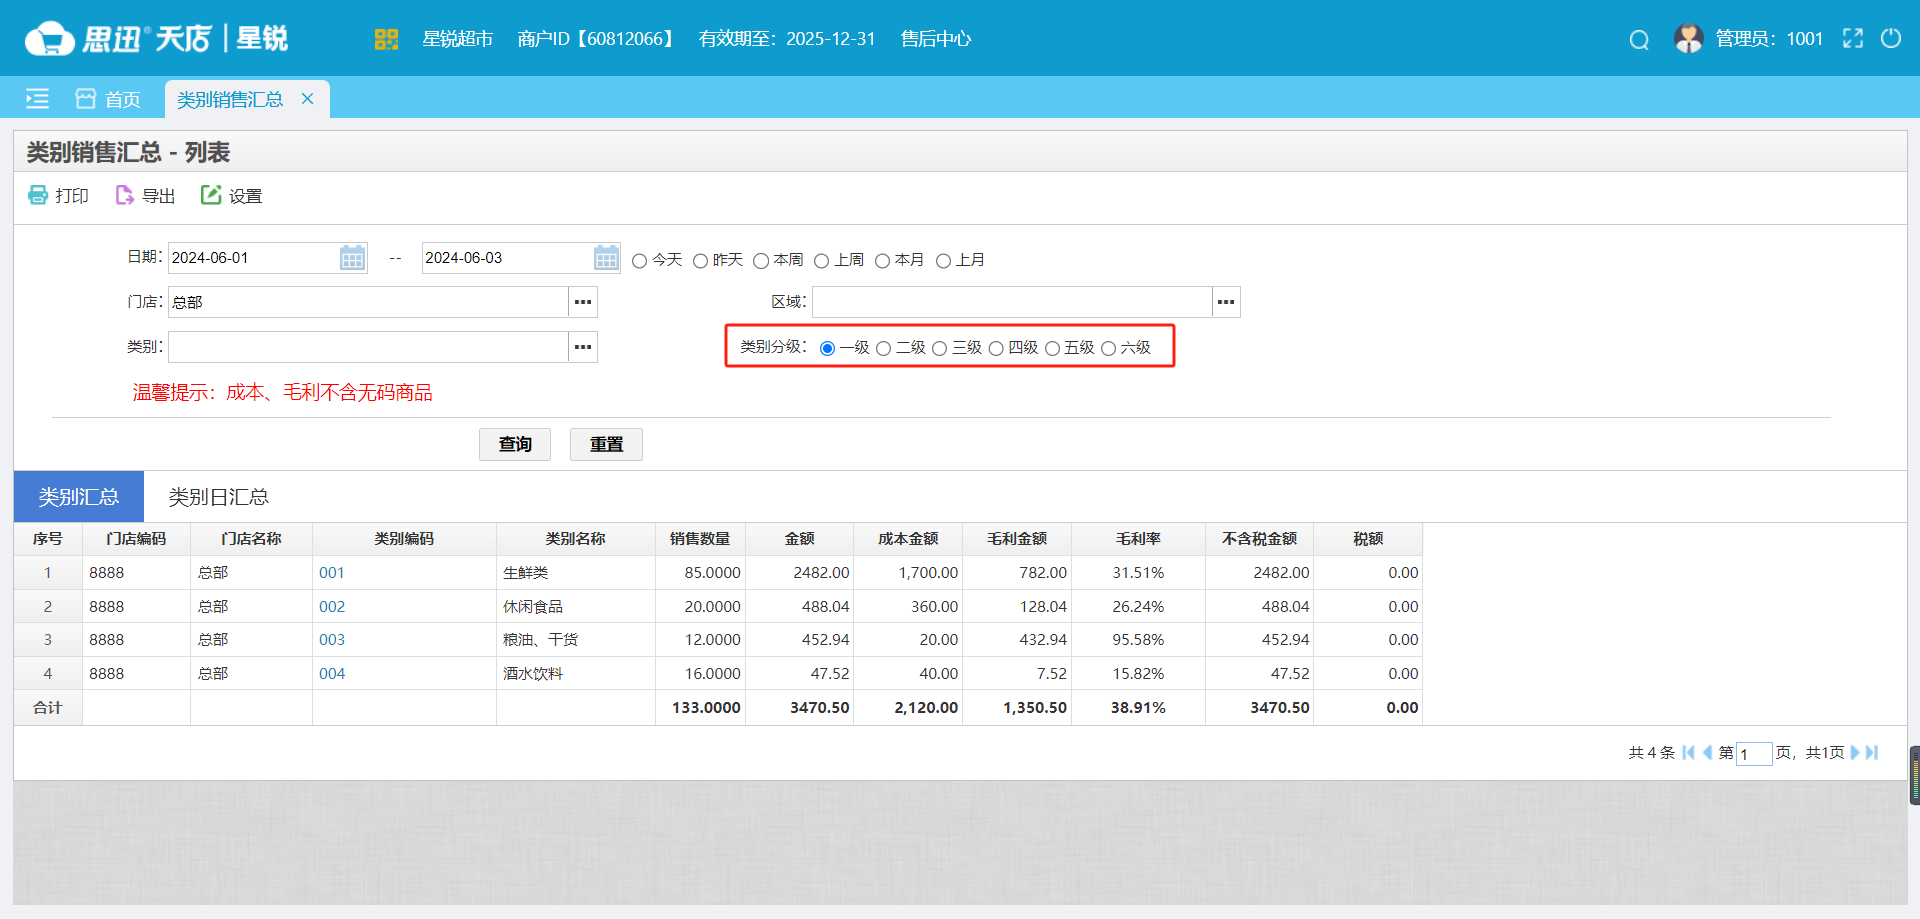Switch to the 首页 tab
Image resolution: width=1920 pixels, height=919 pixels.
point(108,99)
